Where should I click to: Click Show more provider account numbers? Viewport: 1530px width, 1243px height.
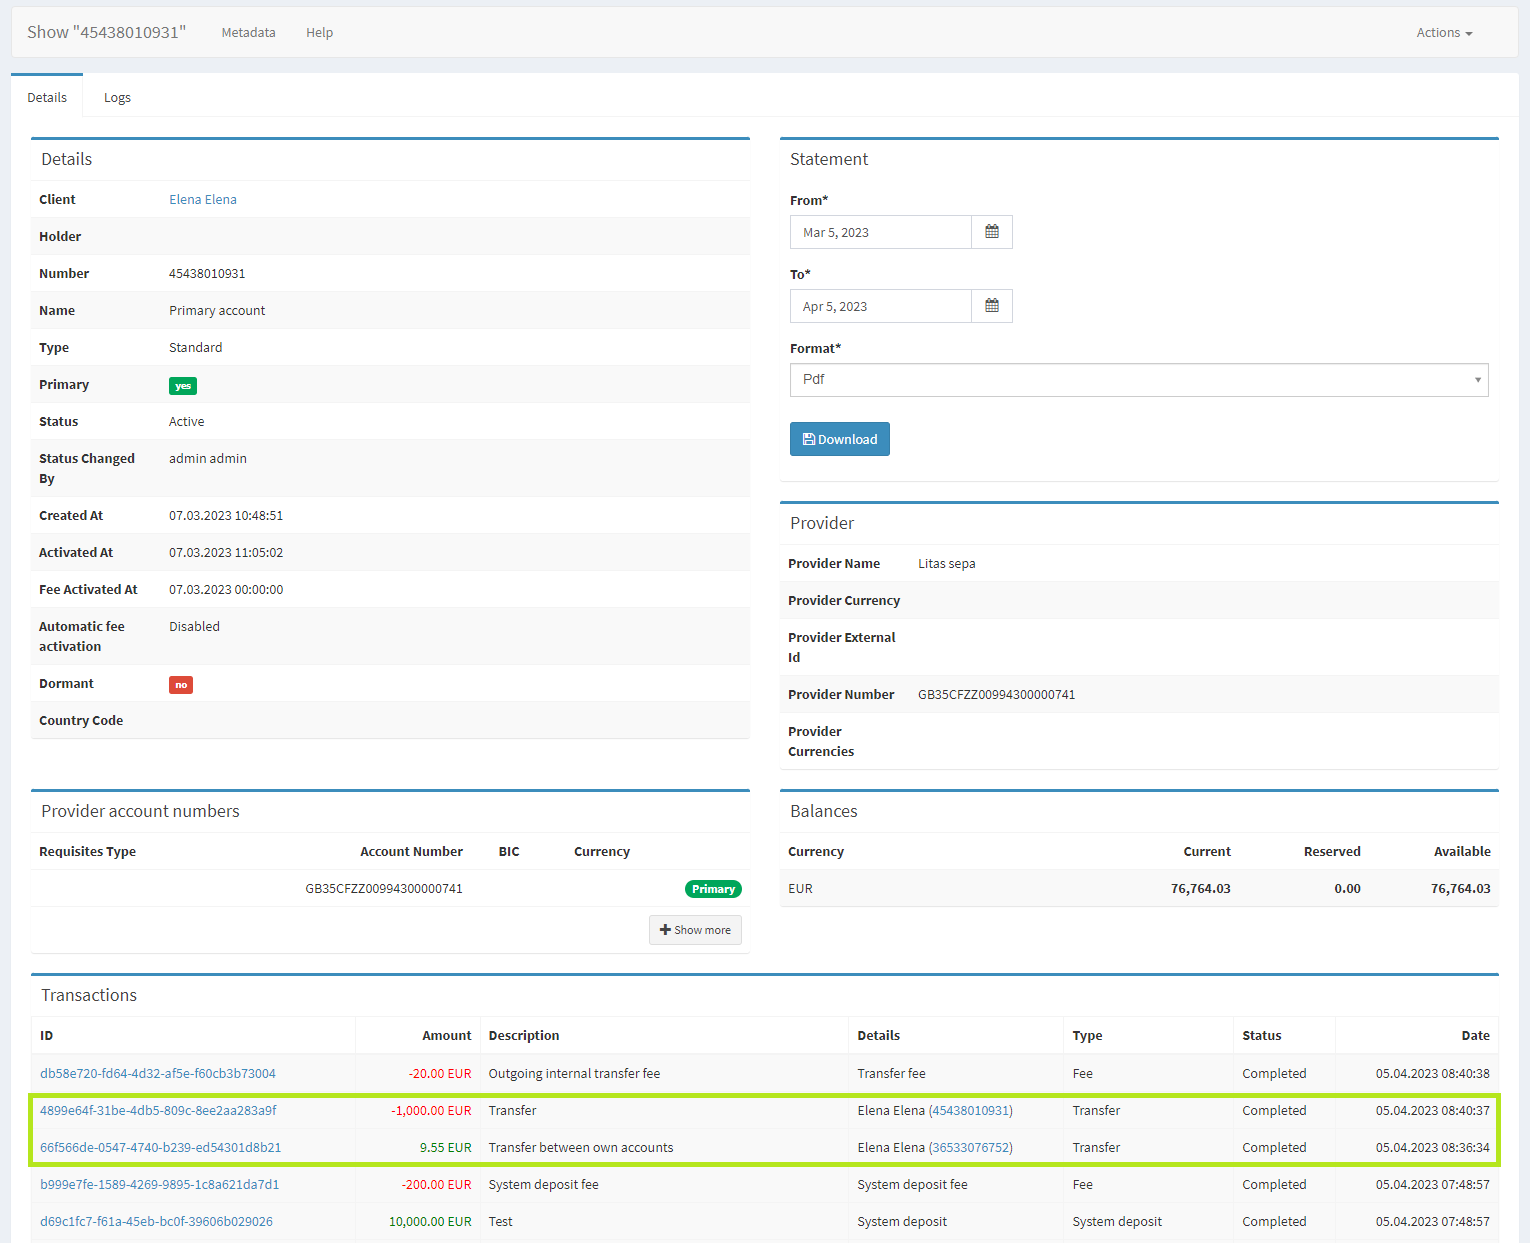pos(695,930)
